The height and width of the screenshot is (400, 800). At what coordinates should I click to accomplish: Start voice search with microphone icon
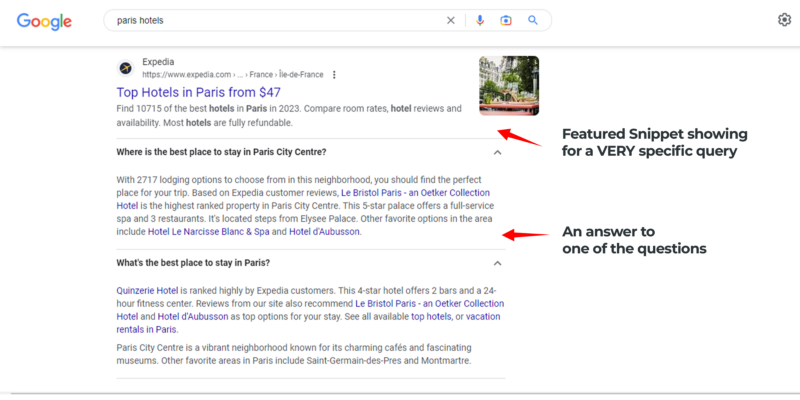(x=480, y=20)
